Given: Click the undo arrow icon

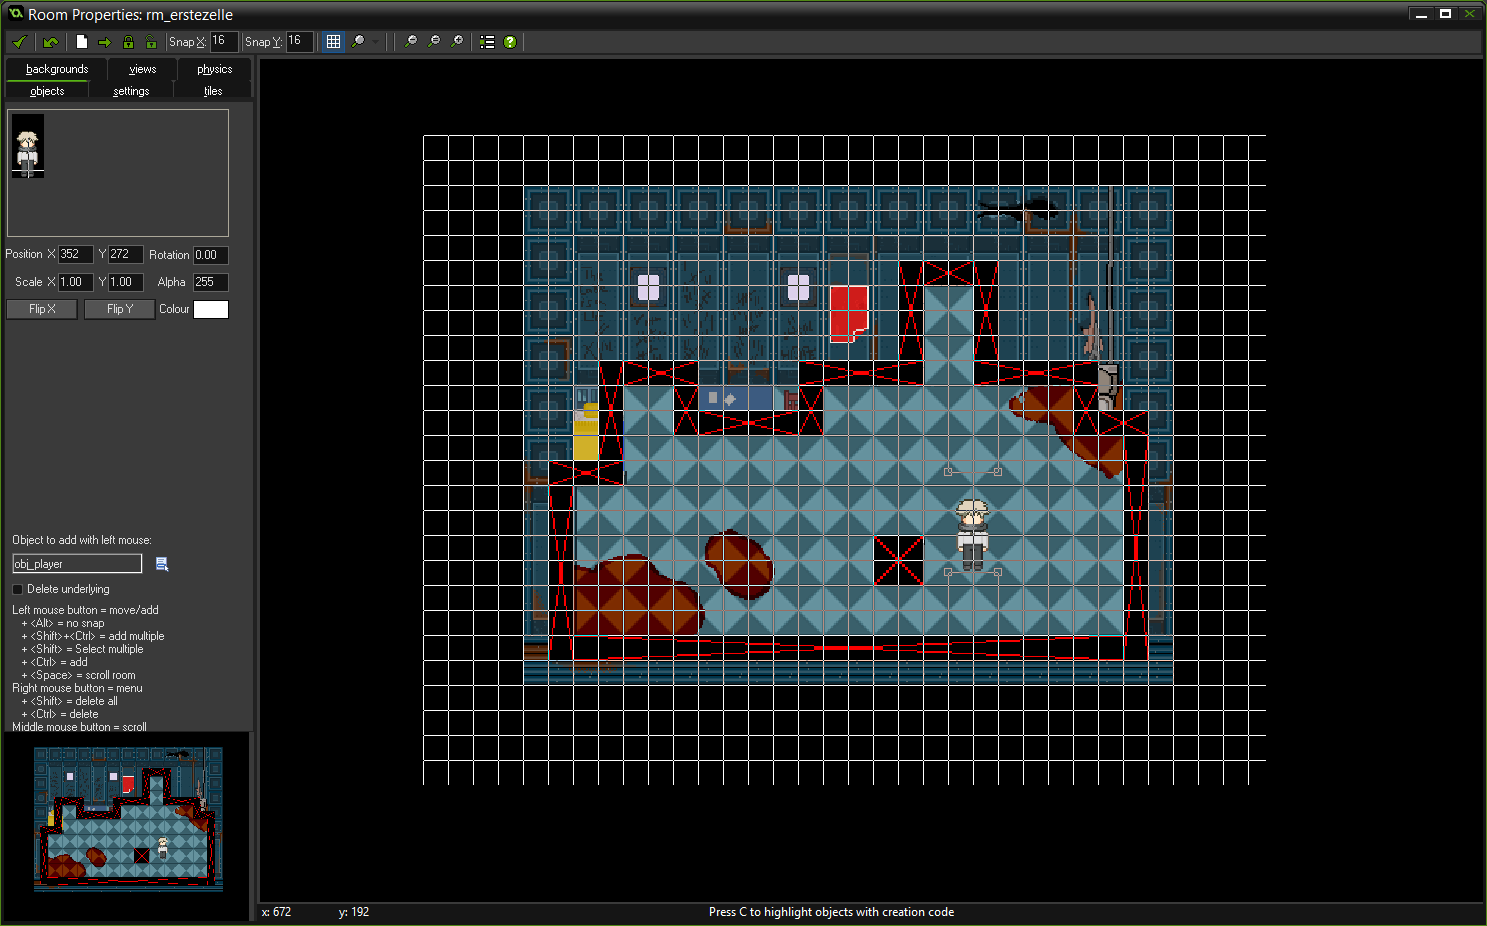Looking at the screenshot, I should [x=50, y=42].
